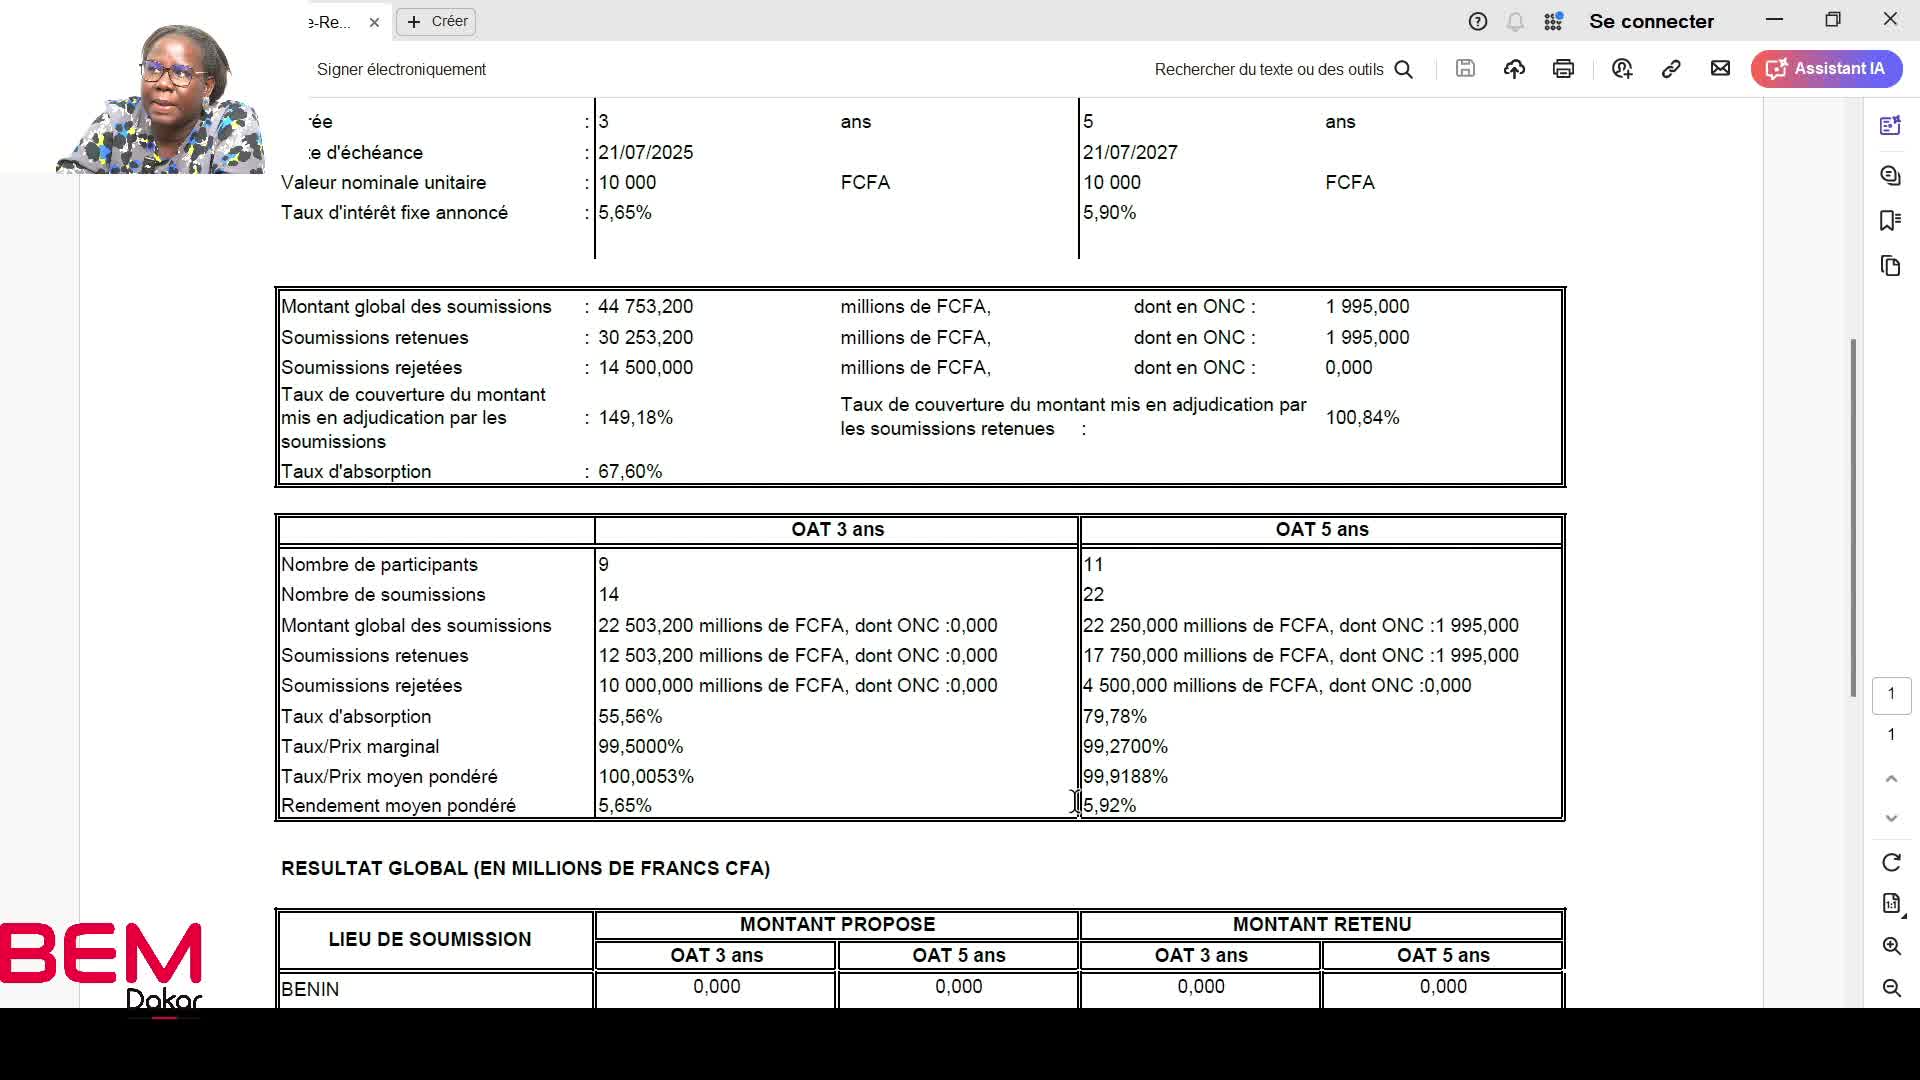Click the 14 500,000 rejected submissions amount

pos(645,368)
